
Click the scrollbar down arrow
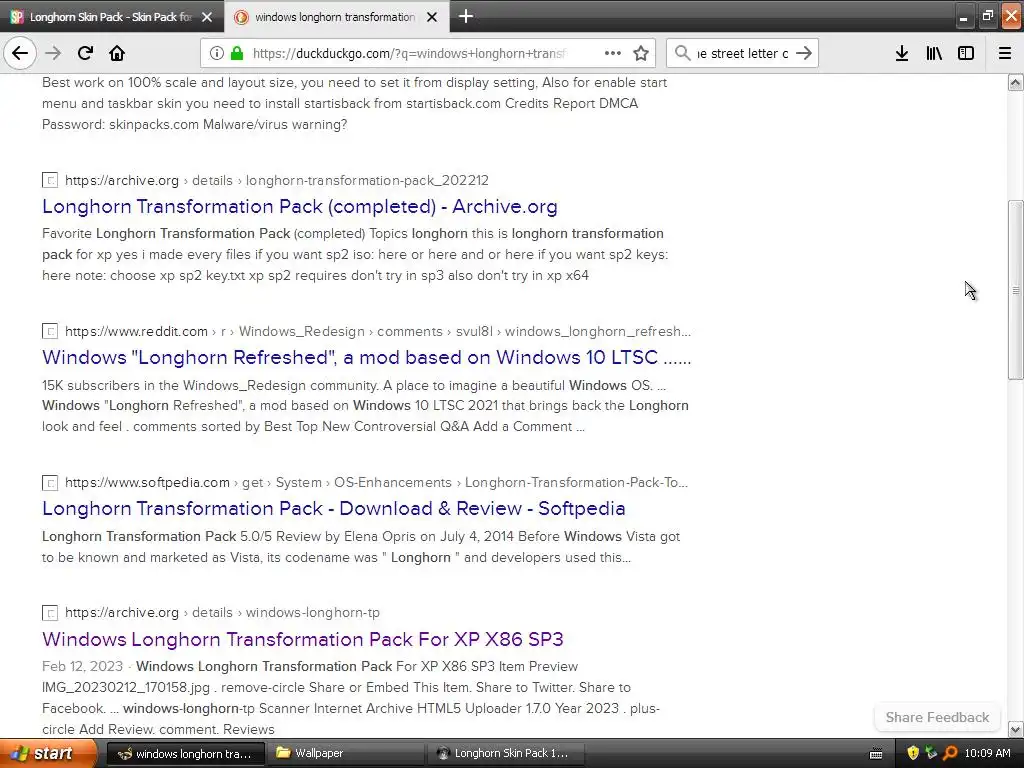(1016, 729)
